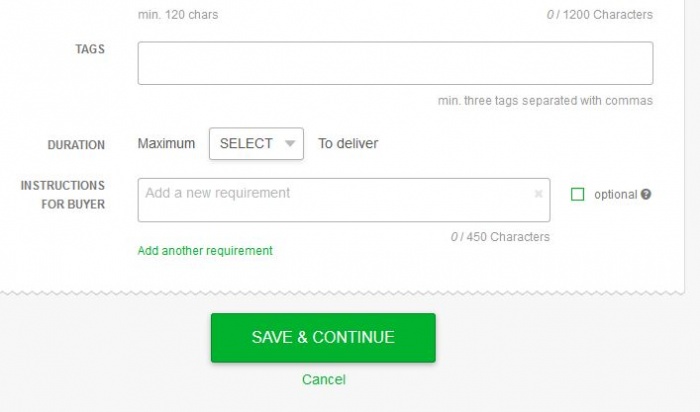Focus the Tags input field

pos(395,63)
